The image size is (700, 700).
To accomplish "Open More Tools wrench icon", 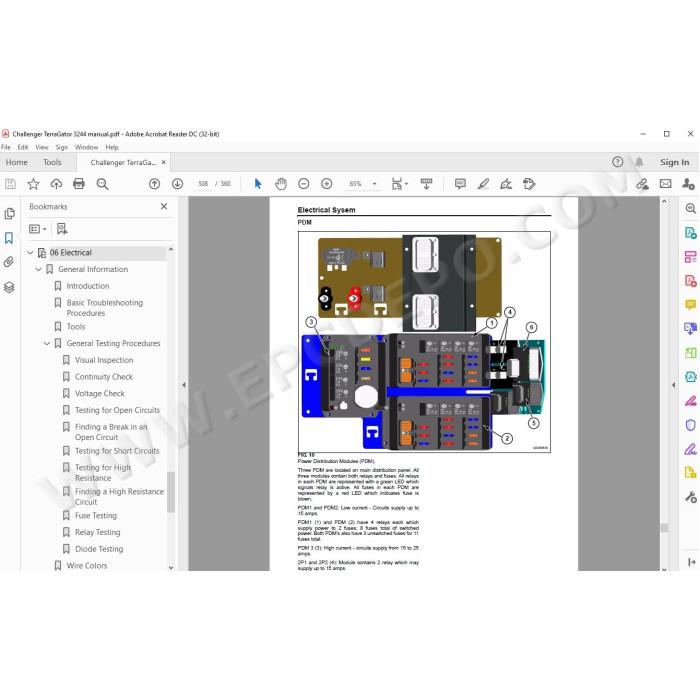I will coord(690,497).
